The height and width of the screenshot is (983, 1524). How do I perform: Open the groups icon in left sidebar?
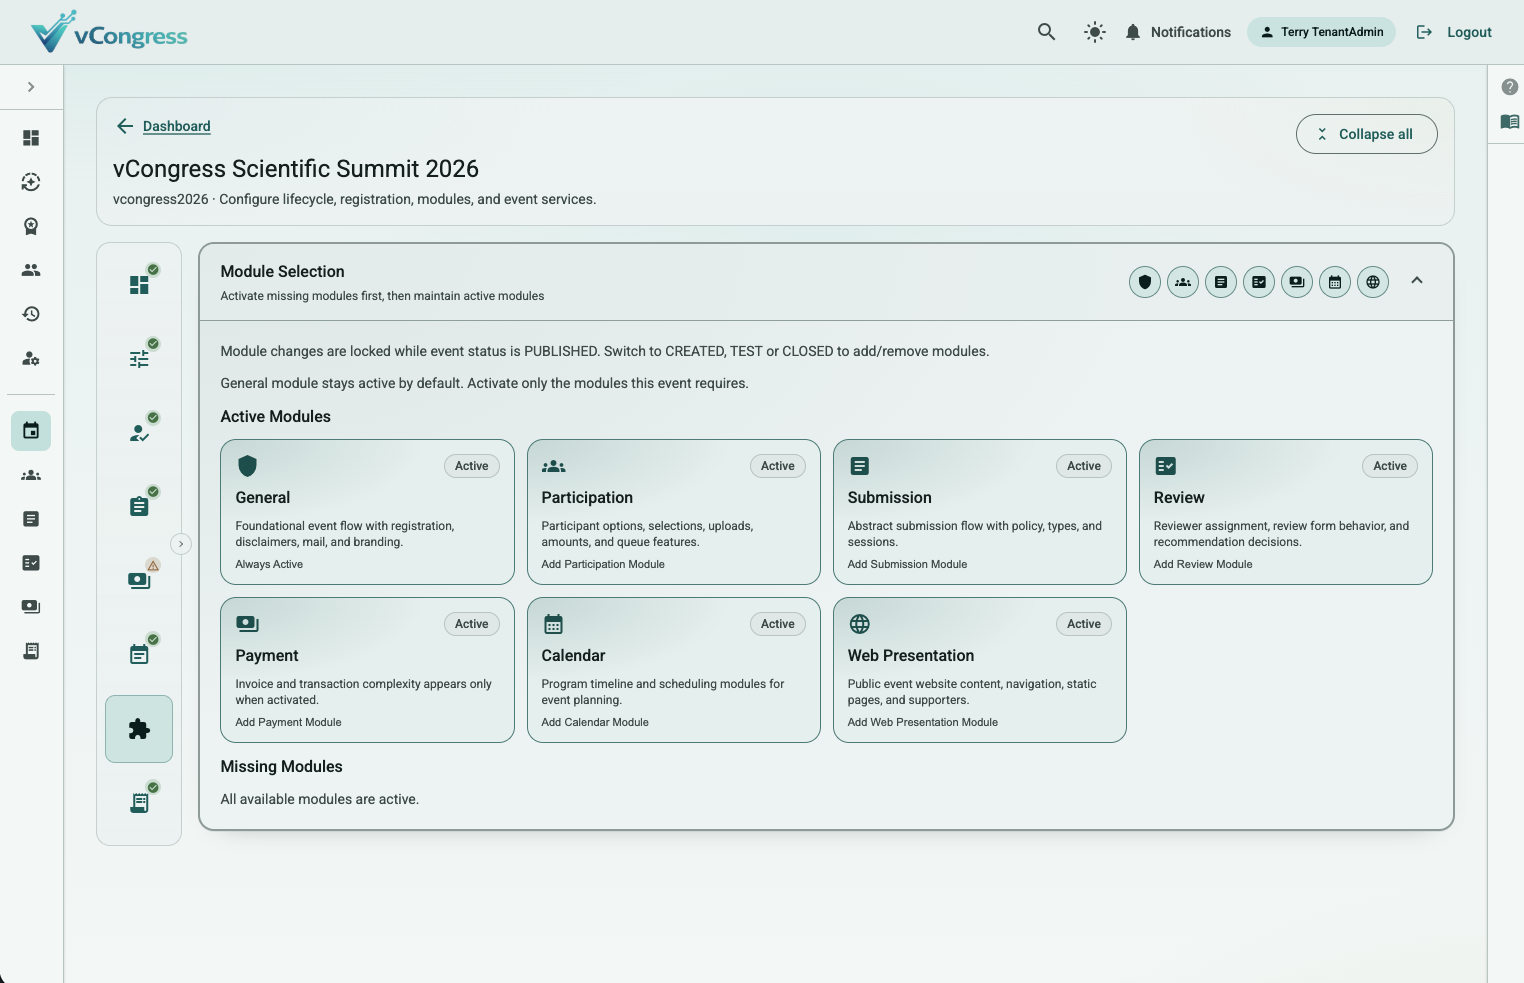click(31, 475)
